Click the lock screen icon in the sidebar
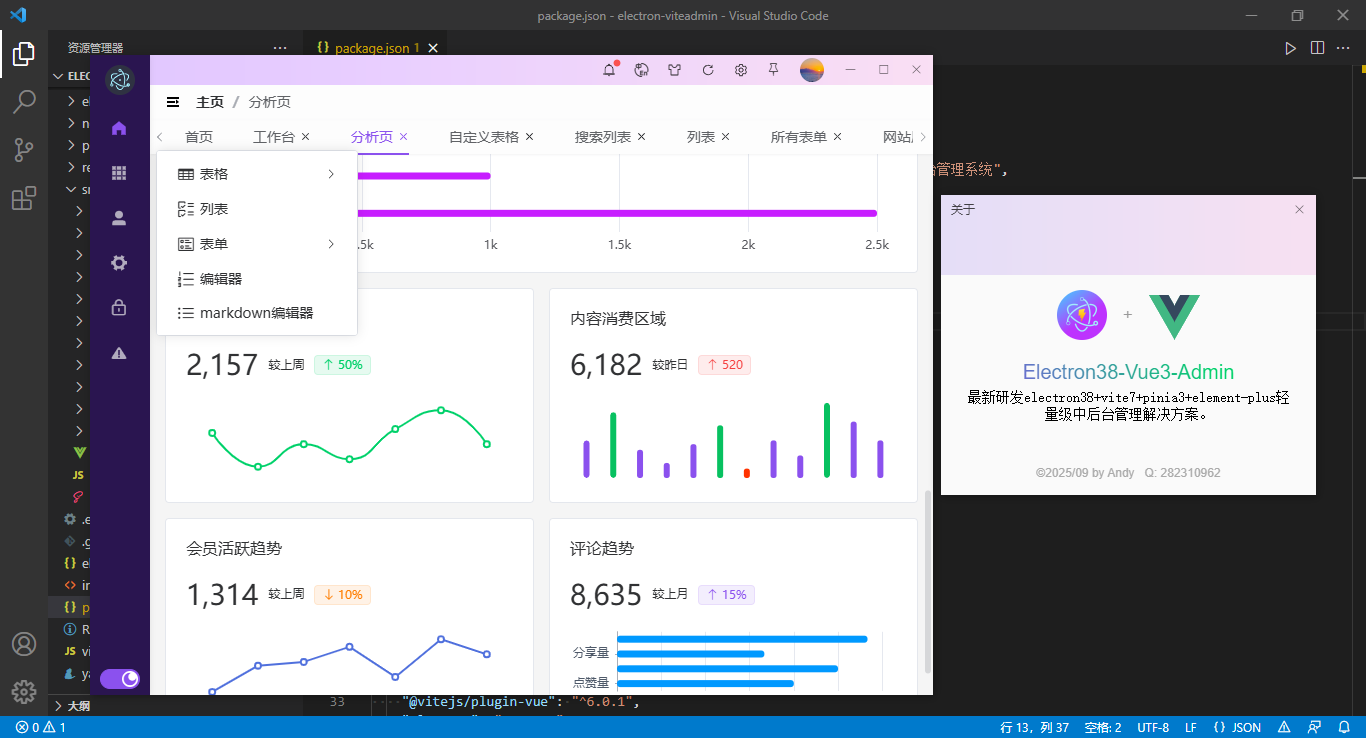The height and width of the screenshot is (738, 1366). tap(119, 307)
